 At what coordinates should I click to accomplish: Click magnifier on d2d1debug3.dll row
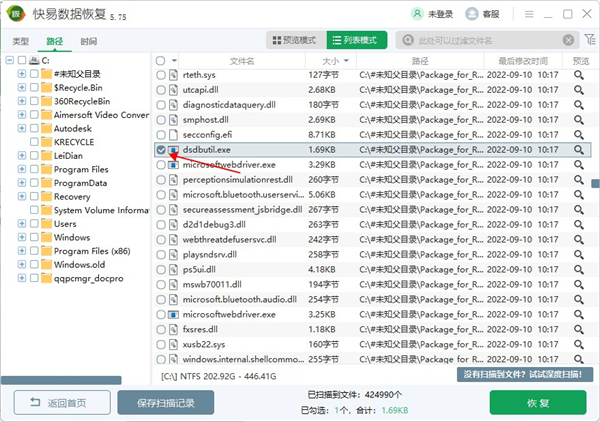(579, 225)
